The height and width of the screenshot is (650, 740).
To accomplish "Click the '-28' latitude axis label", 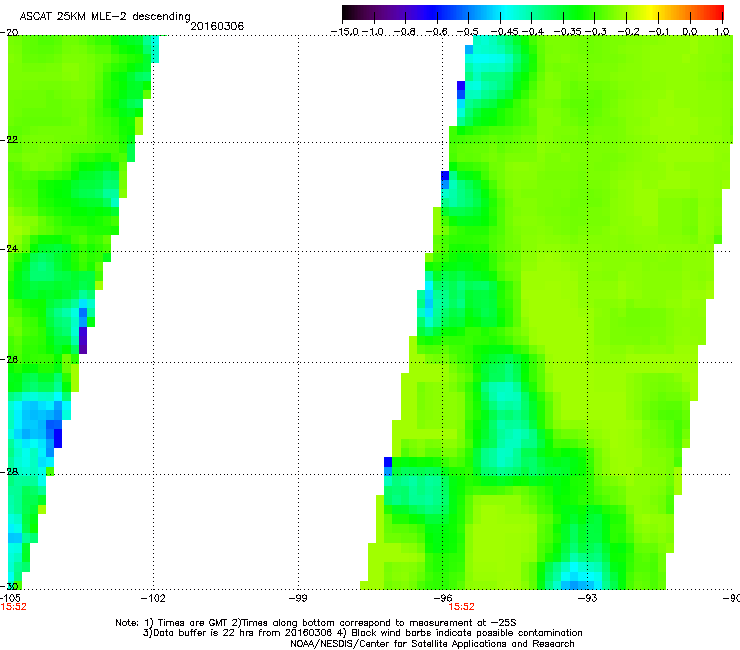I will click(x=9, y=472).
